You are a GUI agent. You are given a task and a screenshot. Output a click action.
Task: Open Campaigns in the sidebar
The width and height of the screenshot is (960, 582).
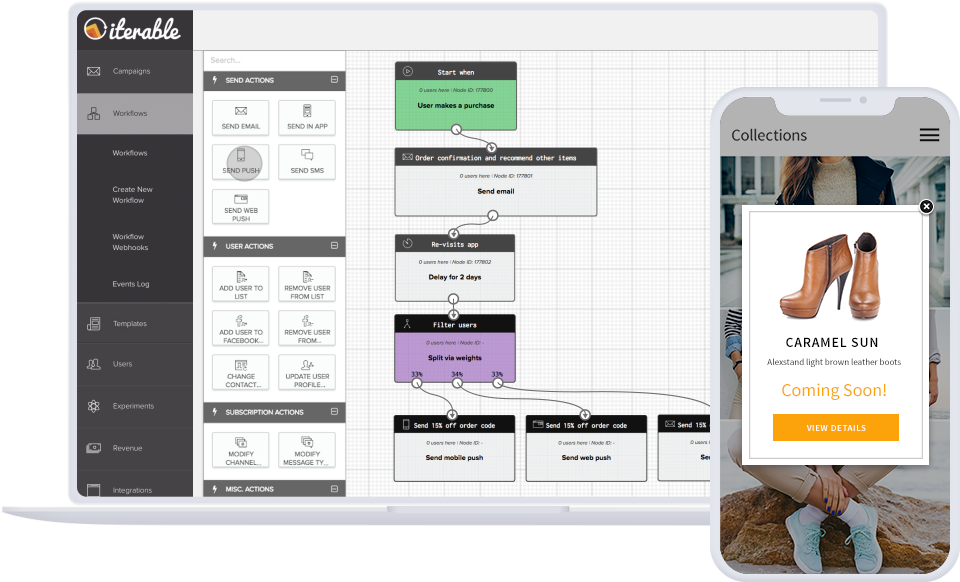131,71
